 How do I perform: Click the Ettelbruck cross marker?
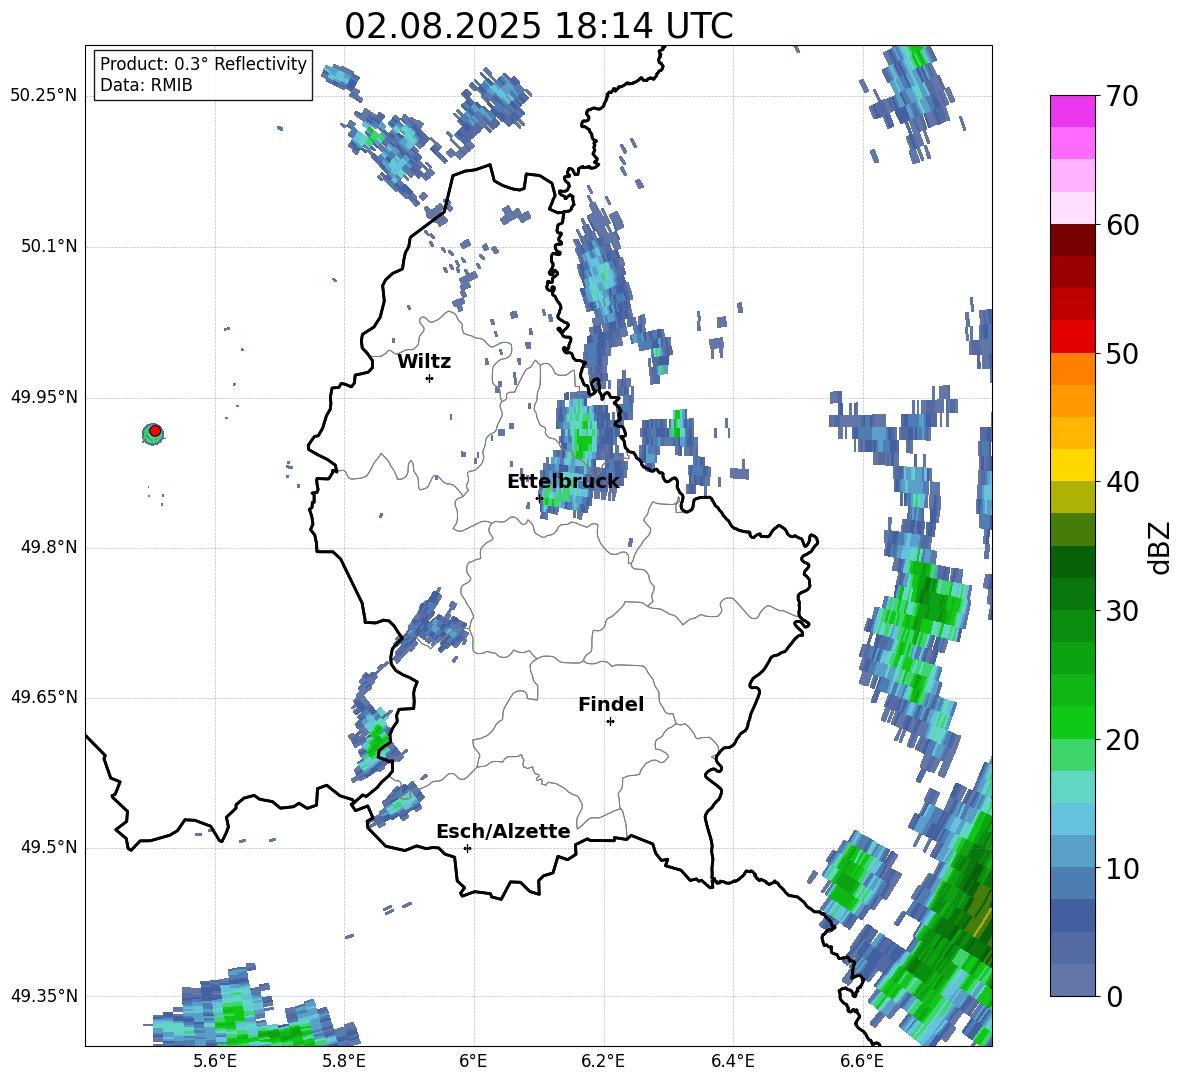coord(539,498)
